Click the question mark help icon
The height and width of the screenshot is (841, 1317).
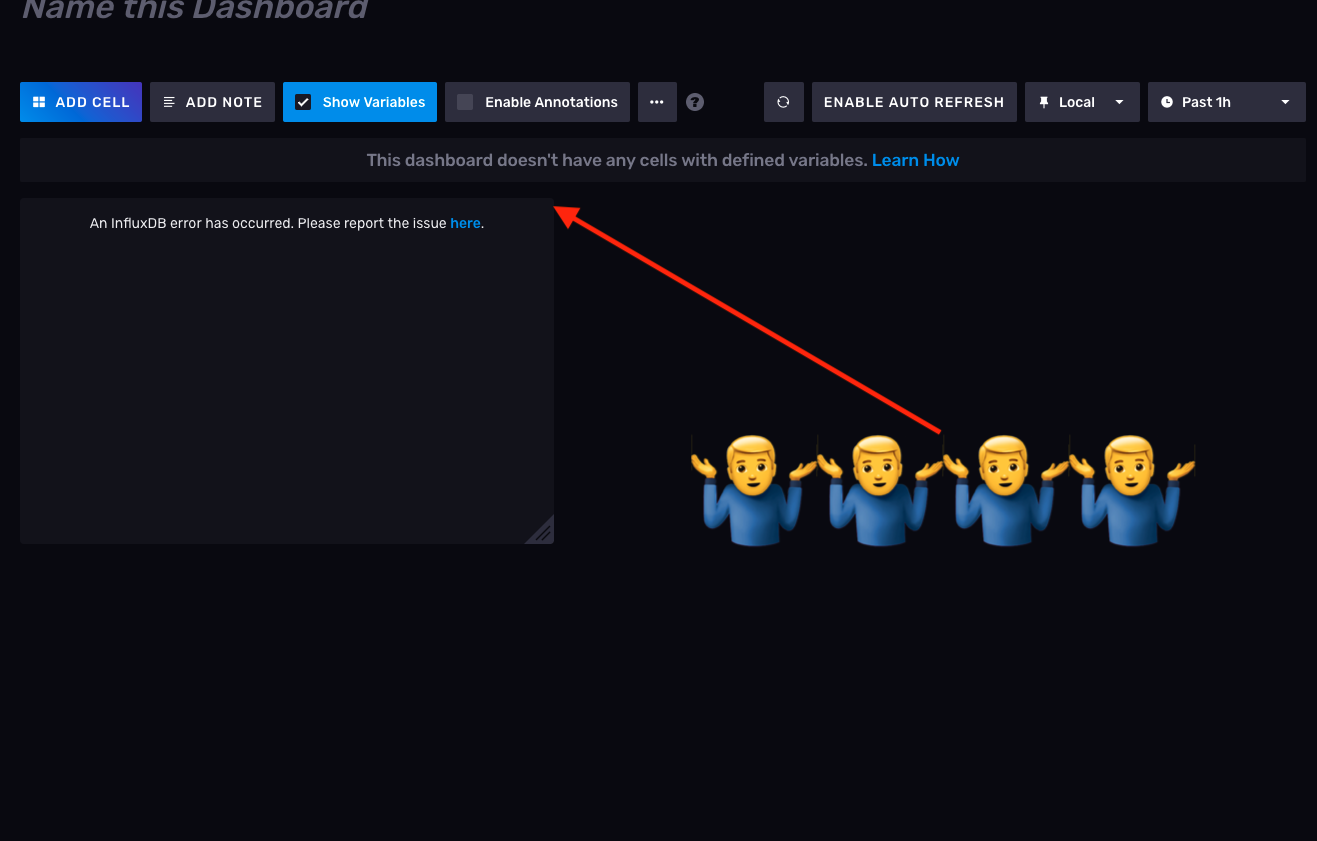695,102
